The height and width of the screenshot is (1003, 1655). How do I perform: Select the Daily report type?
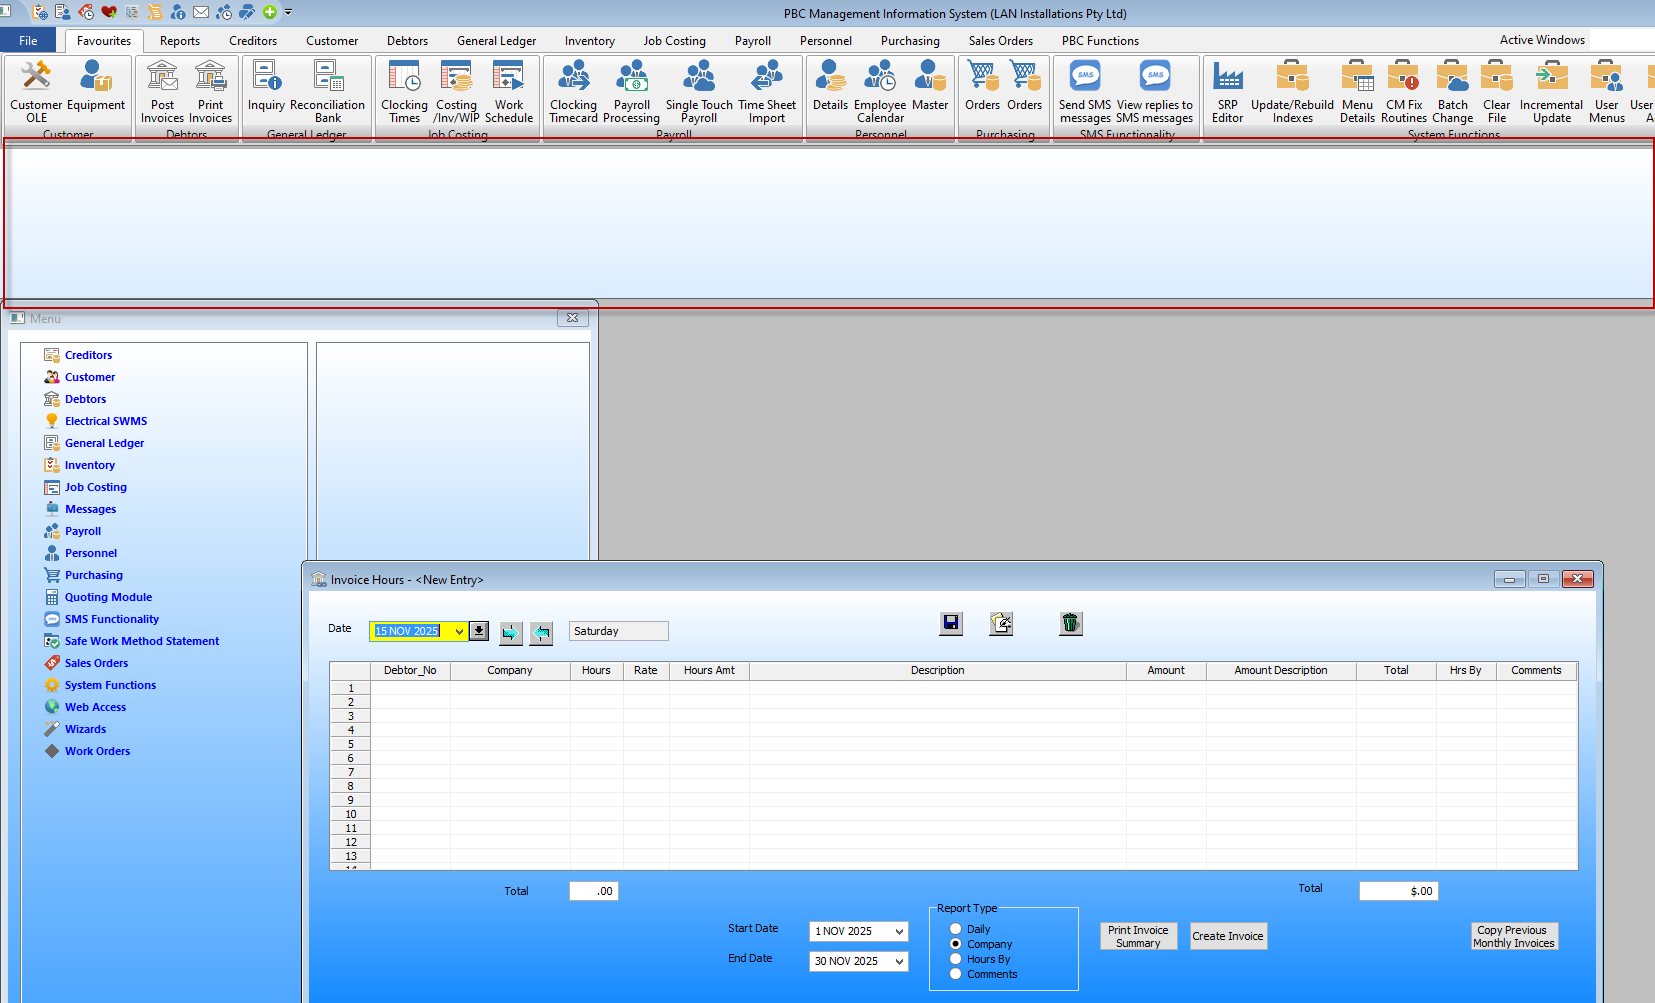[x=956, y=929]
